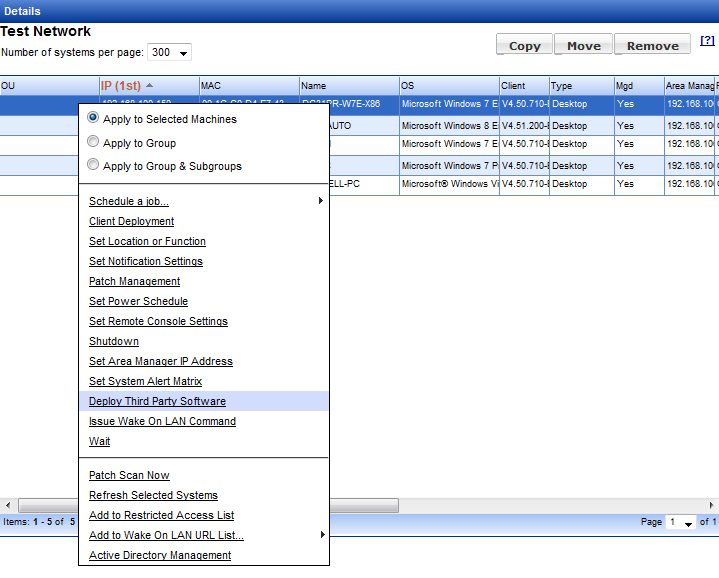Click the horizontal scrollbar left arrow
This screenshot has width=719, height=578.
pos(8,505)
